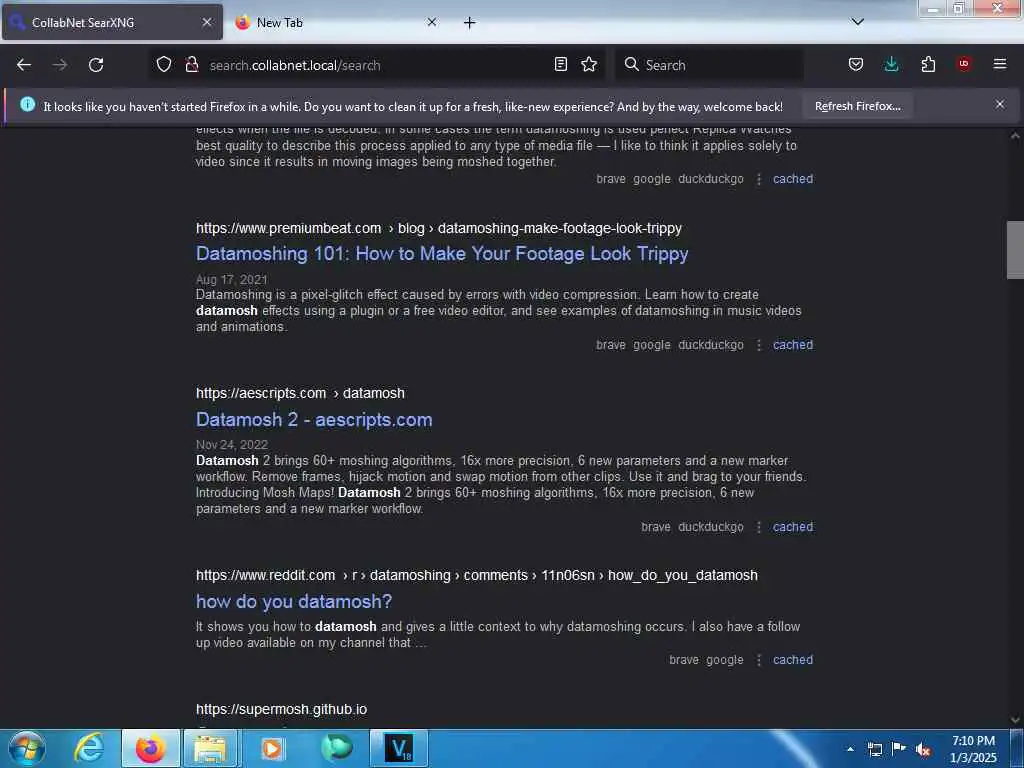Open the Action Center flag icon
Viewport: 1024px width, 768px height.
click(x=899, y=749)
